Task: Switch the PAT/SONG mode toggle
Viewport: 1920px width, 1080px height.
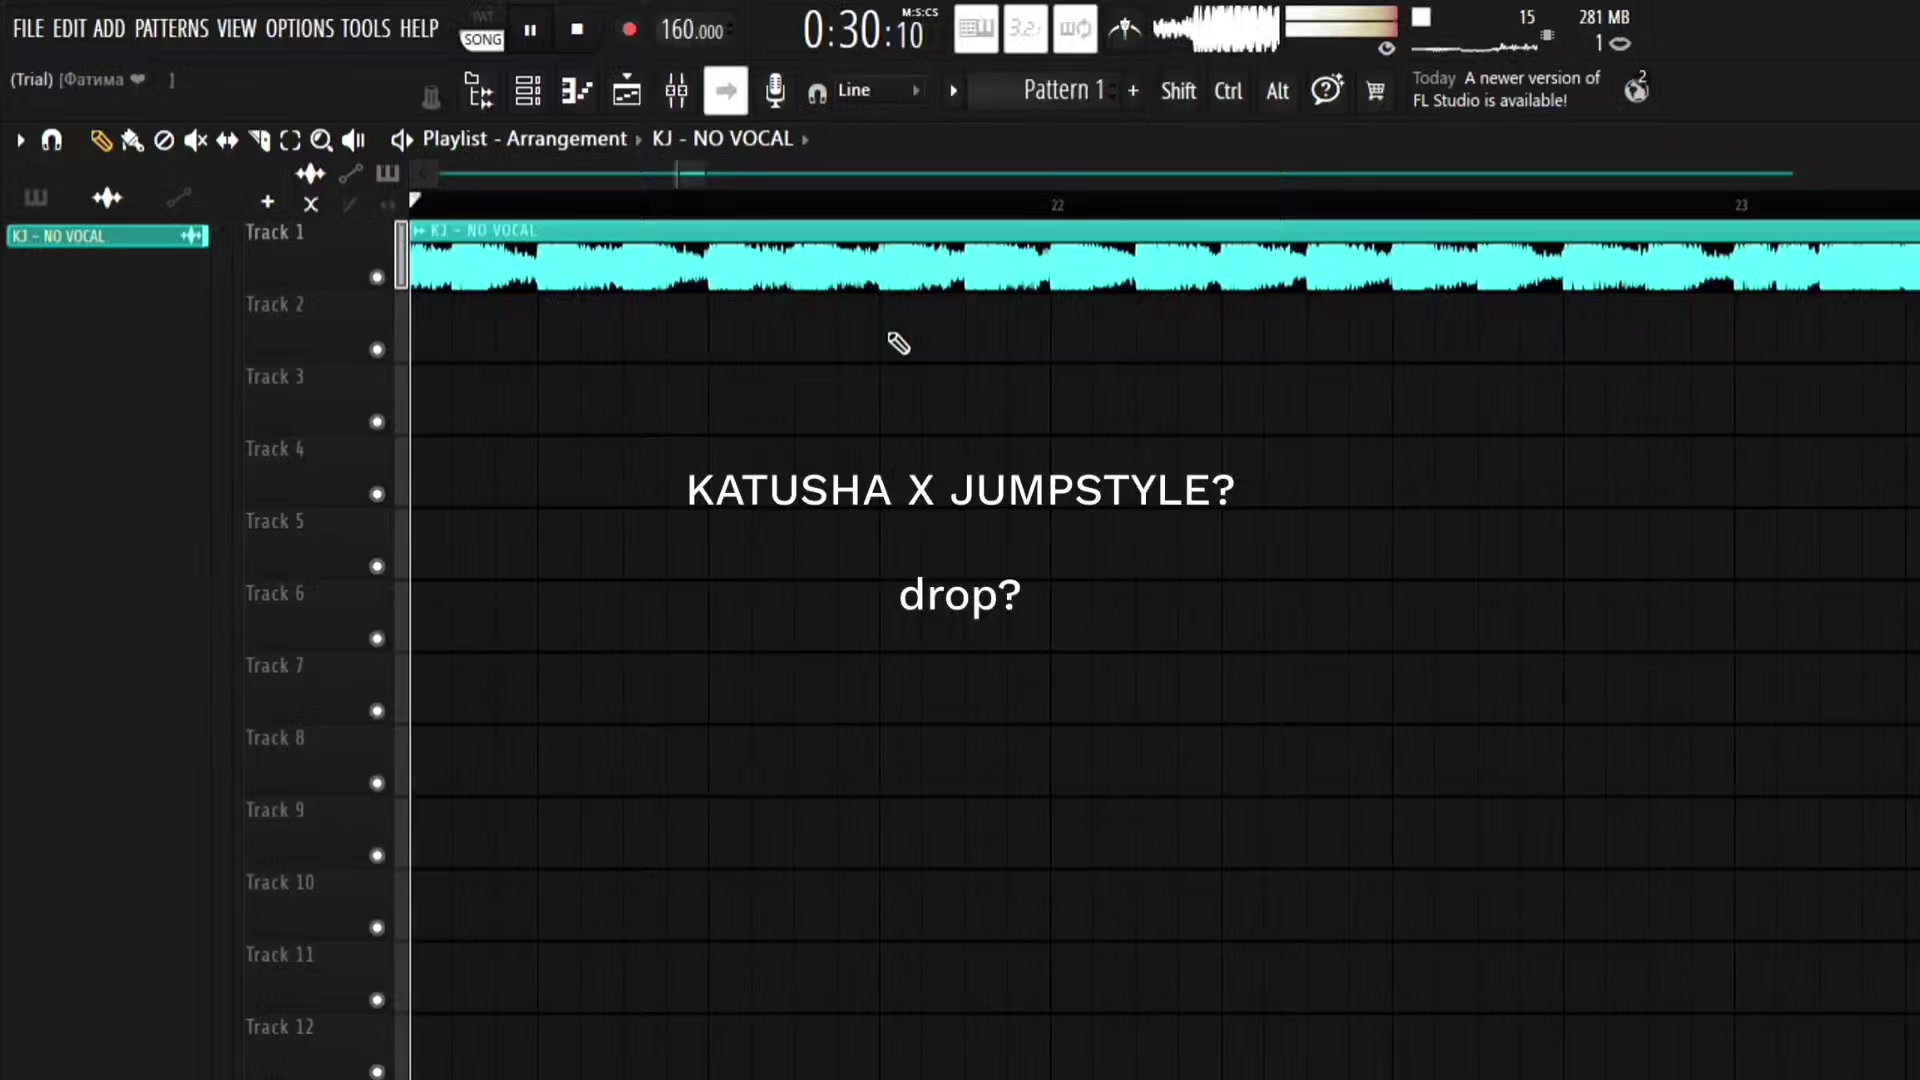Action: pos(482,31)
